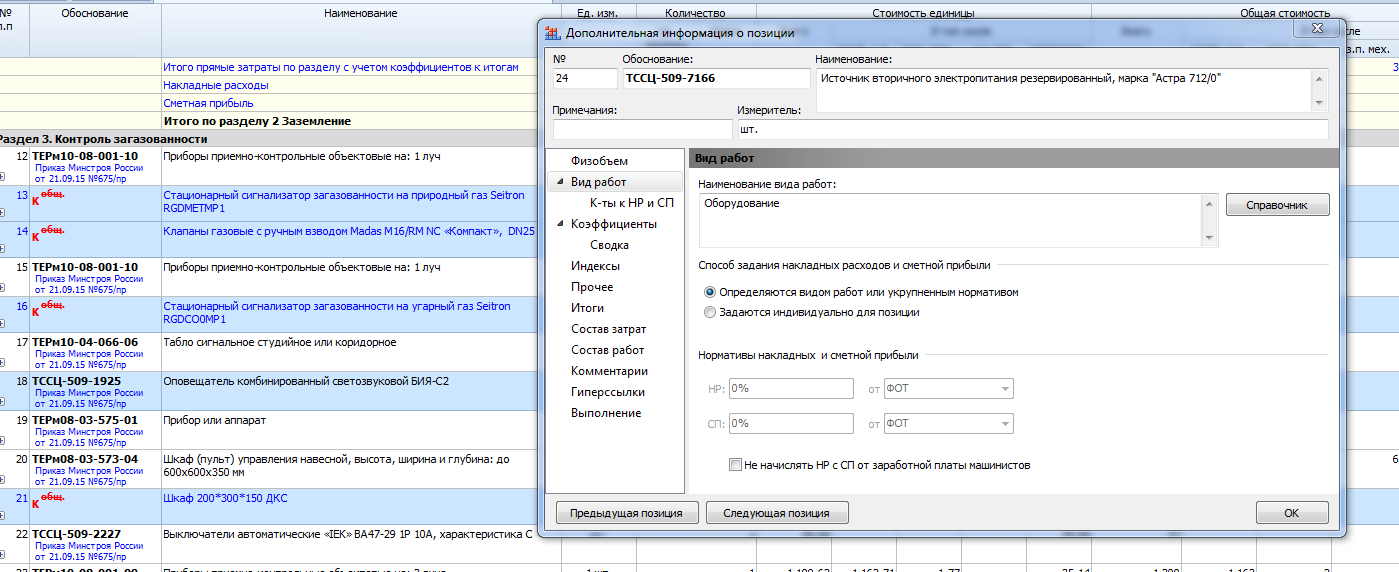Open the 'Выполнение' section
Screen dimensions: 1399x572
(x=606, y=413)
